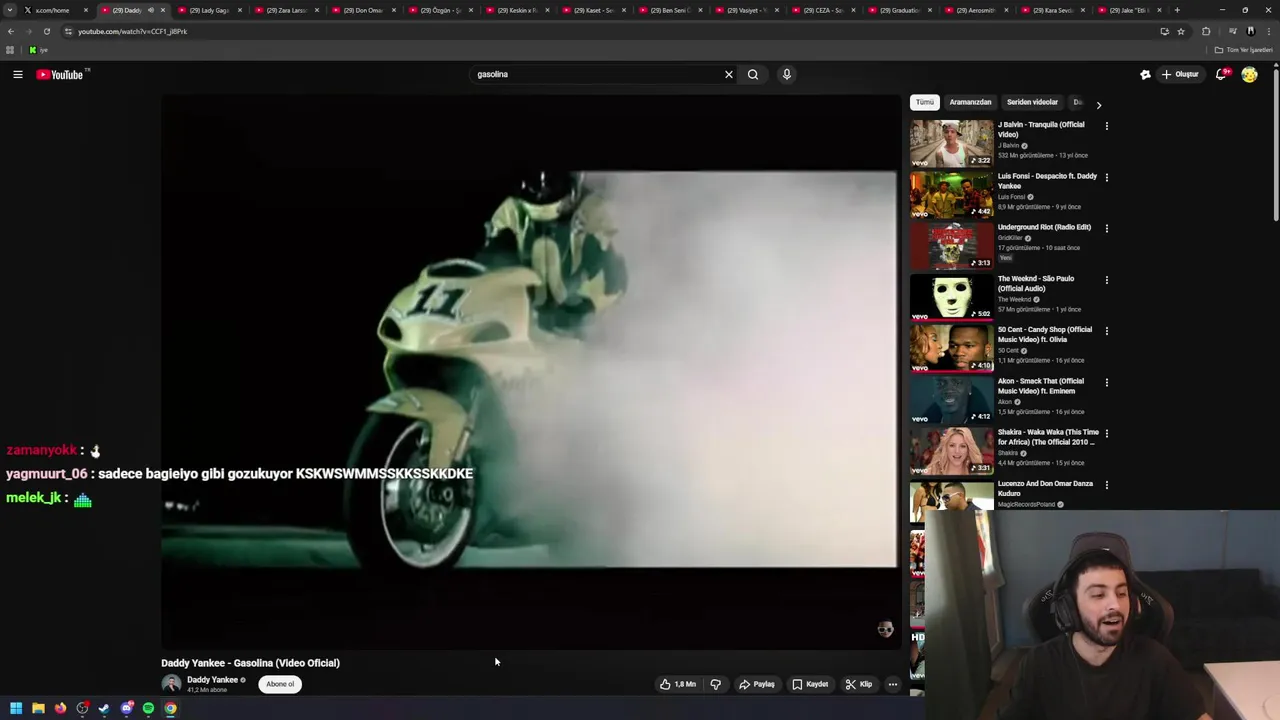Open Daddy Yankee channel name link
This screenshot has width=1280, height=720.
212,680
